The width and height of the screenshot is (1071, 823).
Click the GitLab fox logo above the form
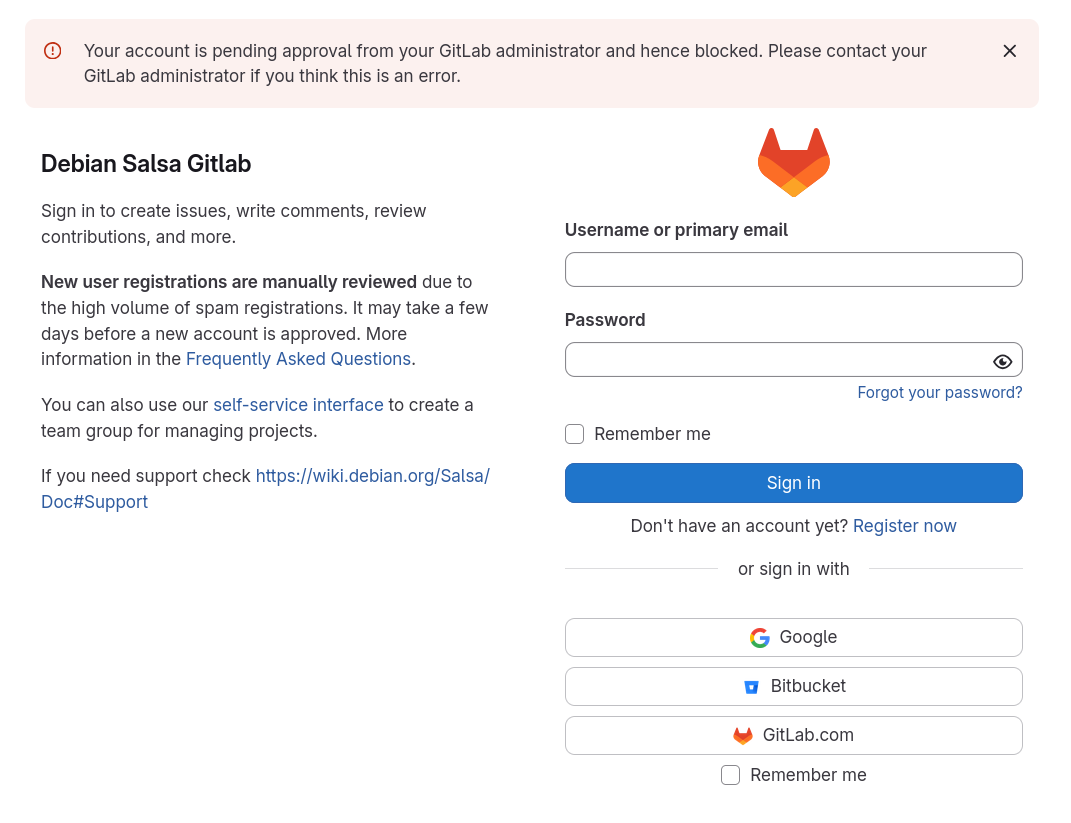(793, 162)
